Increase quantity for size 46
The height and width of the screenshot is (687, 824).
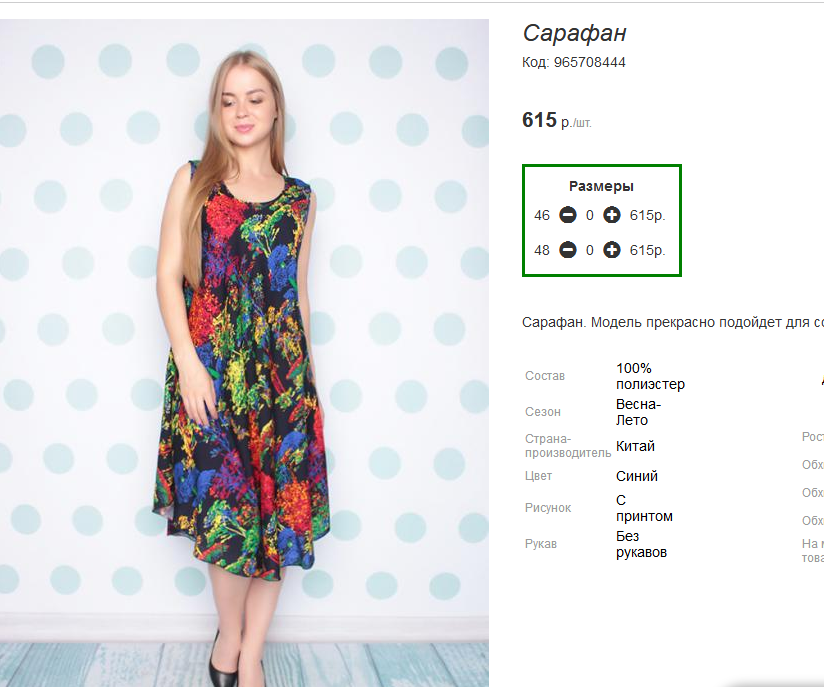611,215
